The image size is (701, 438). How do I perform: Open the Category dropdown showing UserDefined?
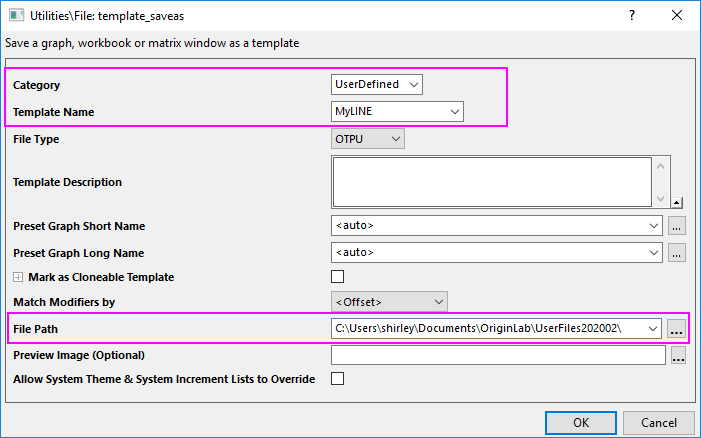coord(415,85)
